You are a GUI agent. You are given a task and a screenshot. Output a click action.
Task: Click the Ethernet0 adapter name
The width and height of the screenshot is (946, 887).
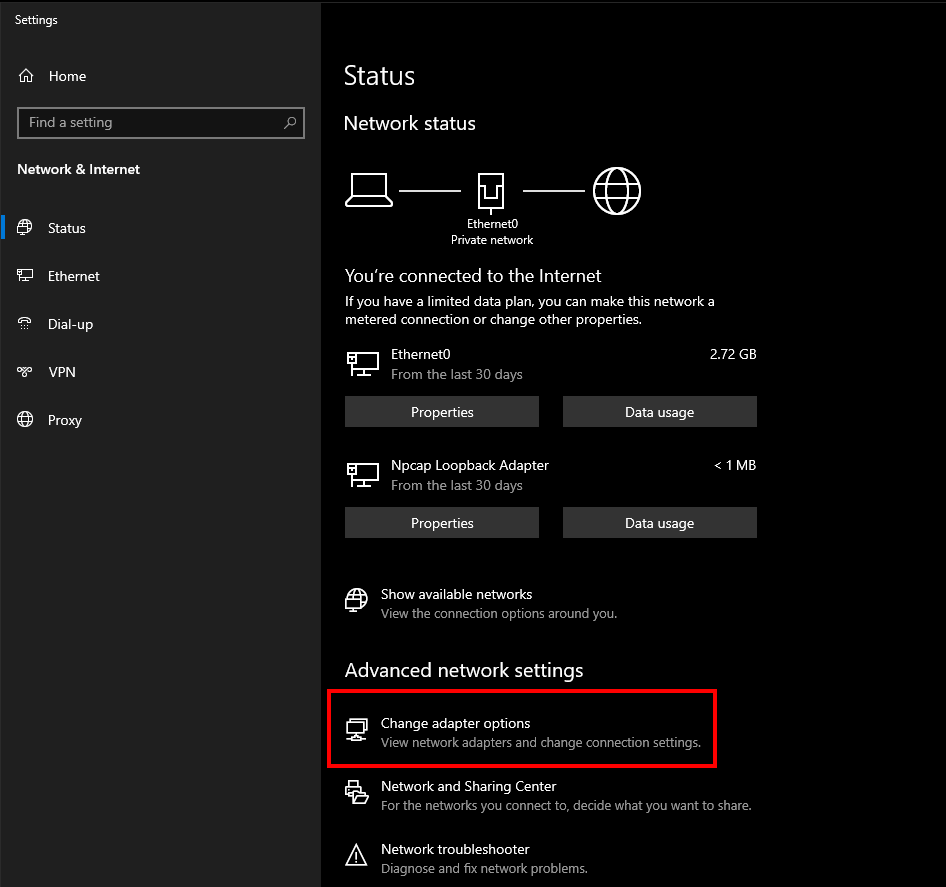tap(421, 354)
